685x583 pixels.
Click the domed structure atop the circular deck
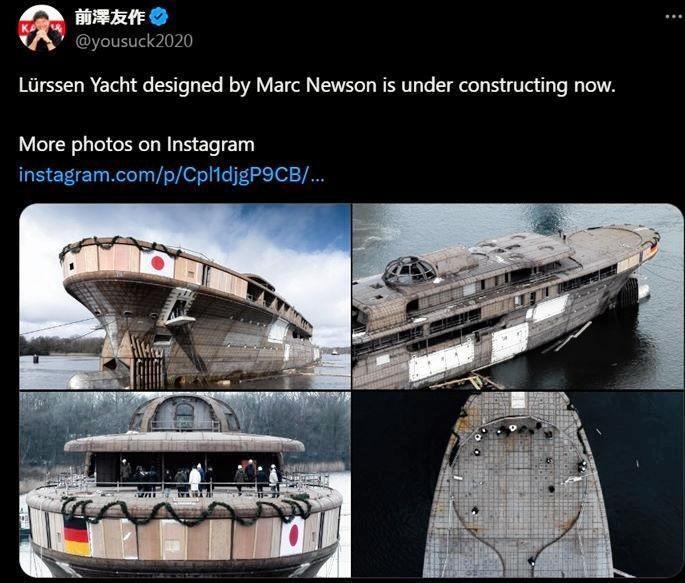coord(184,413)
